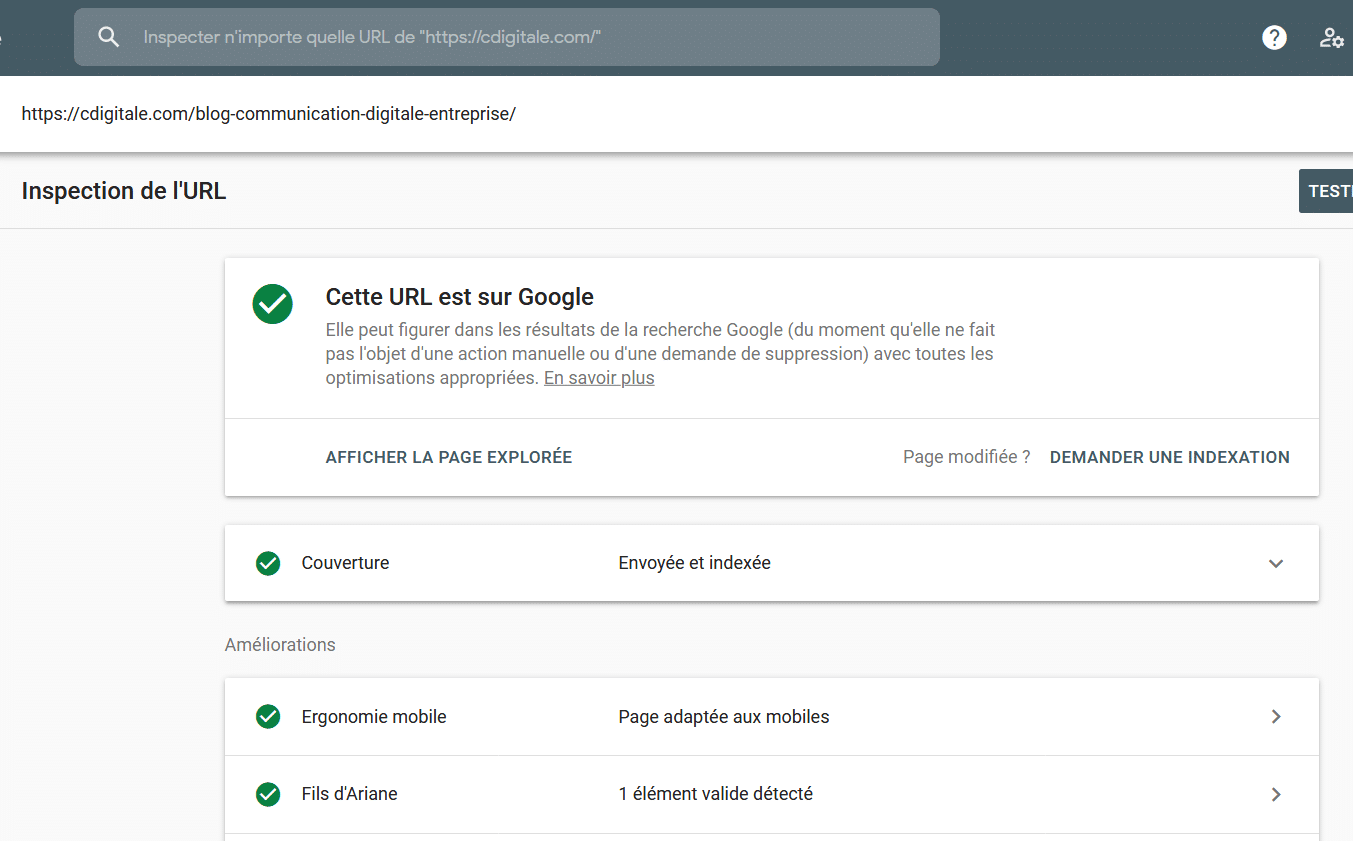Click DEMANDER UNE INDEXATION
Screen dimensions: 1353x841
tap(1170, 457)
